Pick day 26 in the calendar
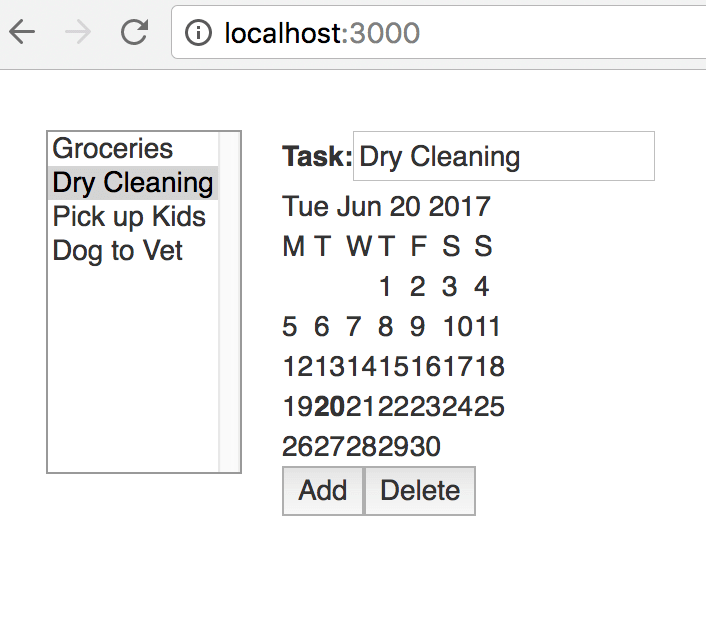The width and height of the screenshot is (706, 628). [x=298, y=447]
